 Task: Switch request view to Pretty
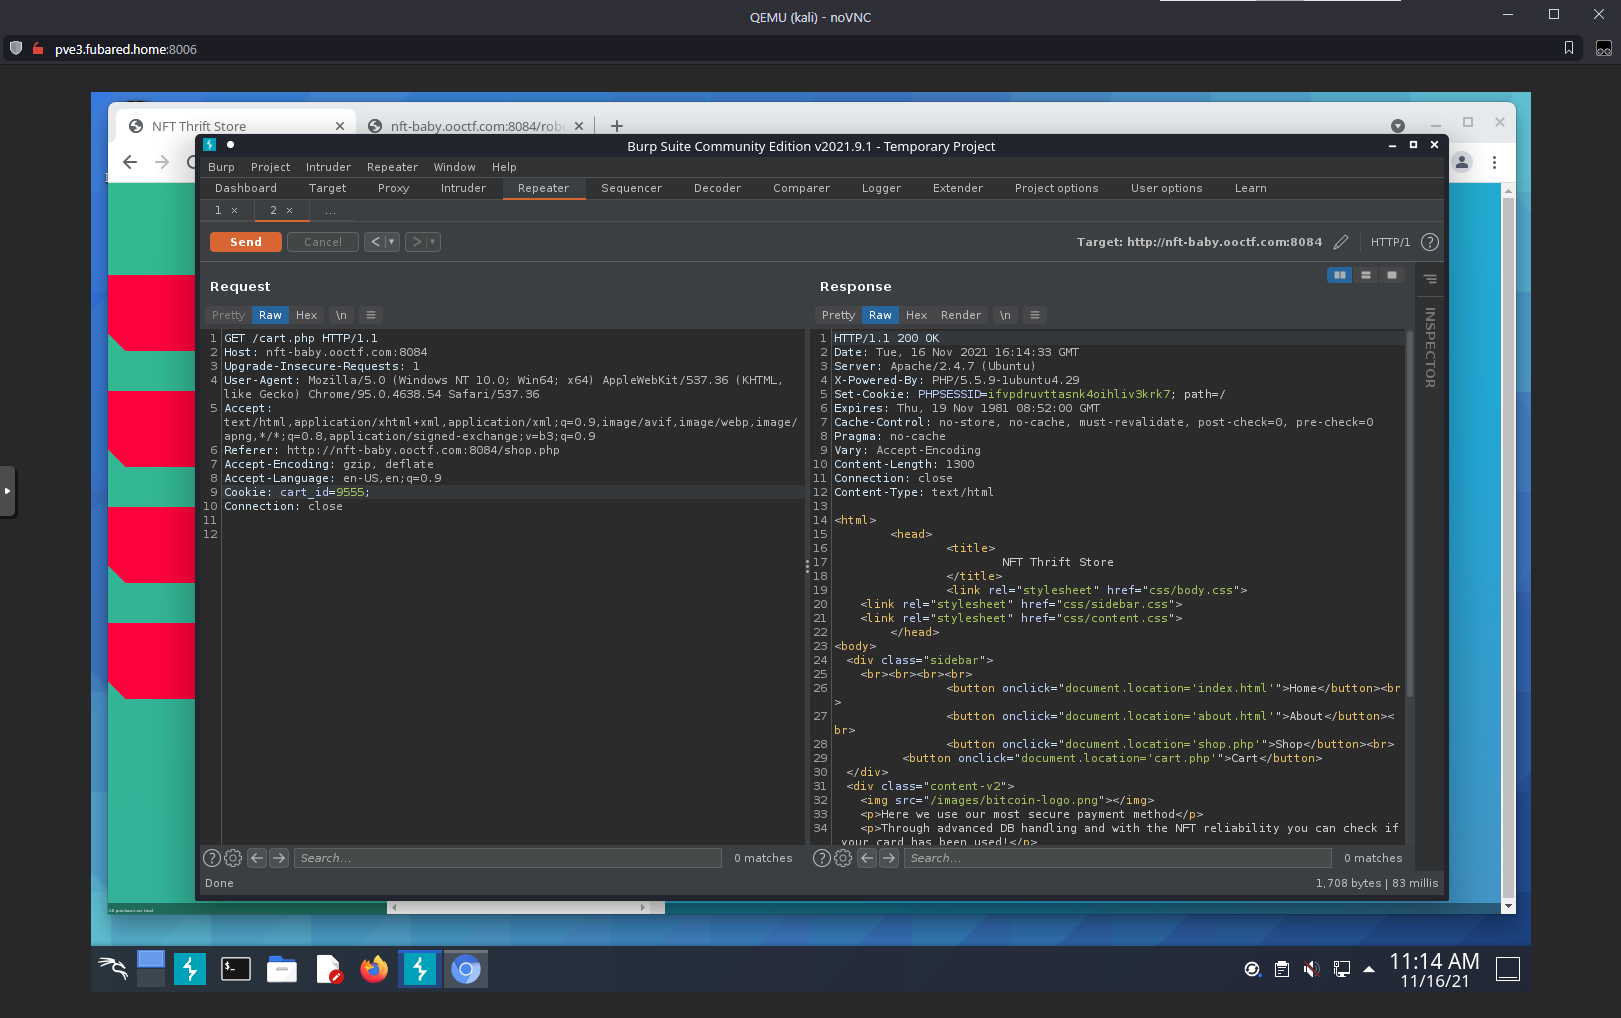point(228,315)
